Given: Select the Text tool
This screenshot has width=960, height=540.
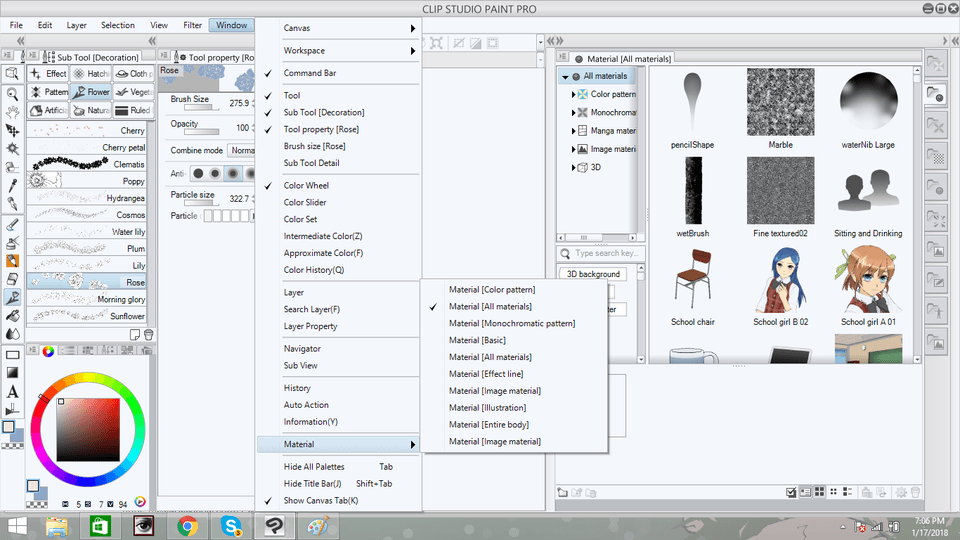Looking at the screenshot, I should point(12,391).
